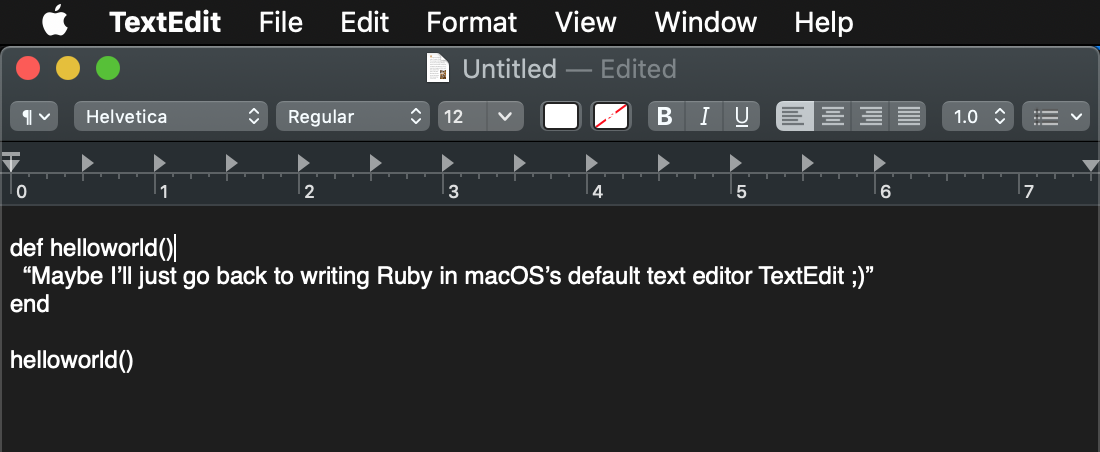
Task: Toggle italic formatting
Action: pos(704,117)
